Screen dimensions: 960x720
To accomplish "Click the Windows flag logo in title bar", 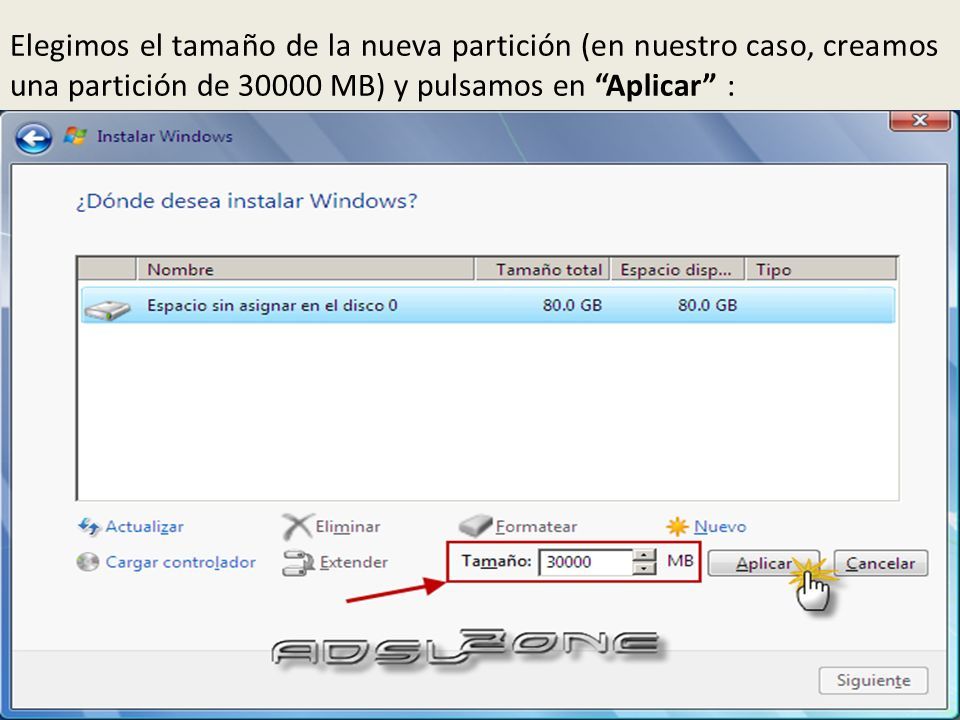I will (75, 136).
